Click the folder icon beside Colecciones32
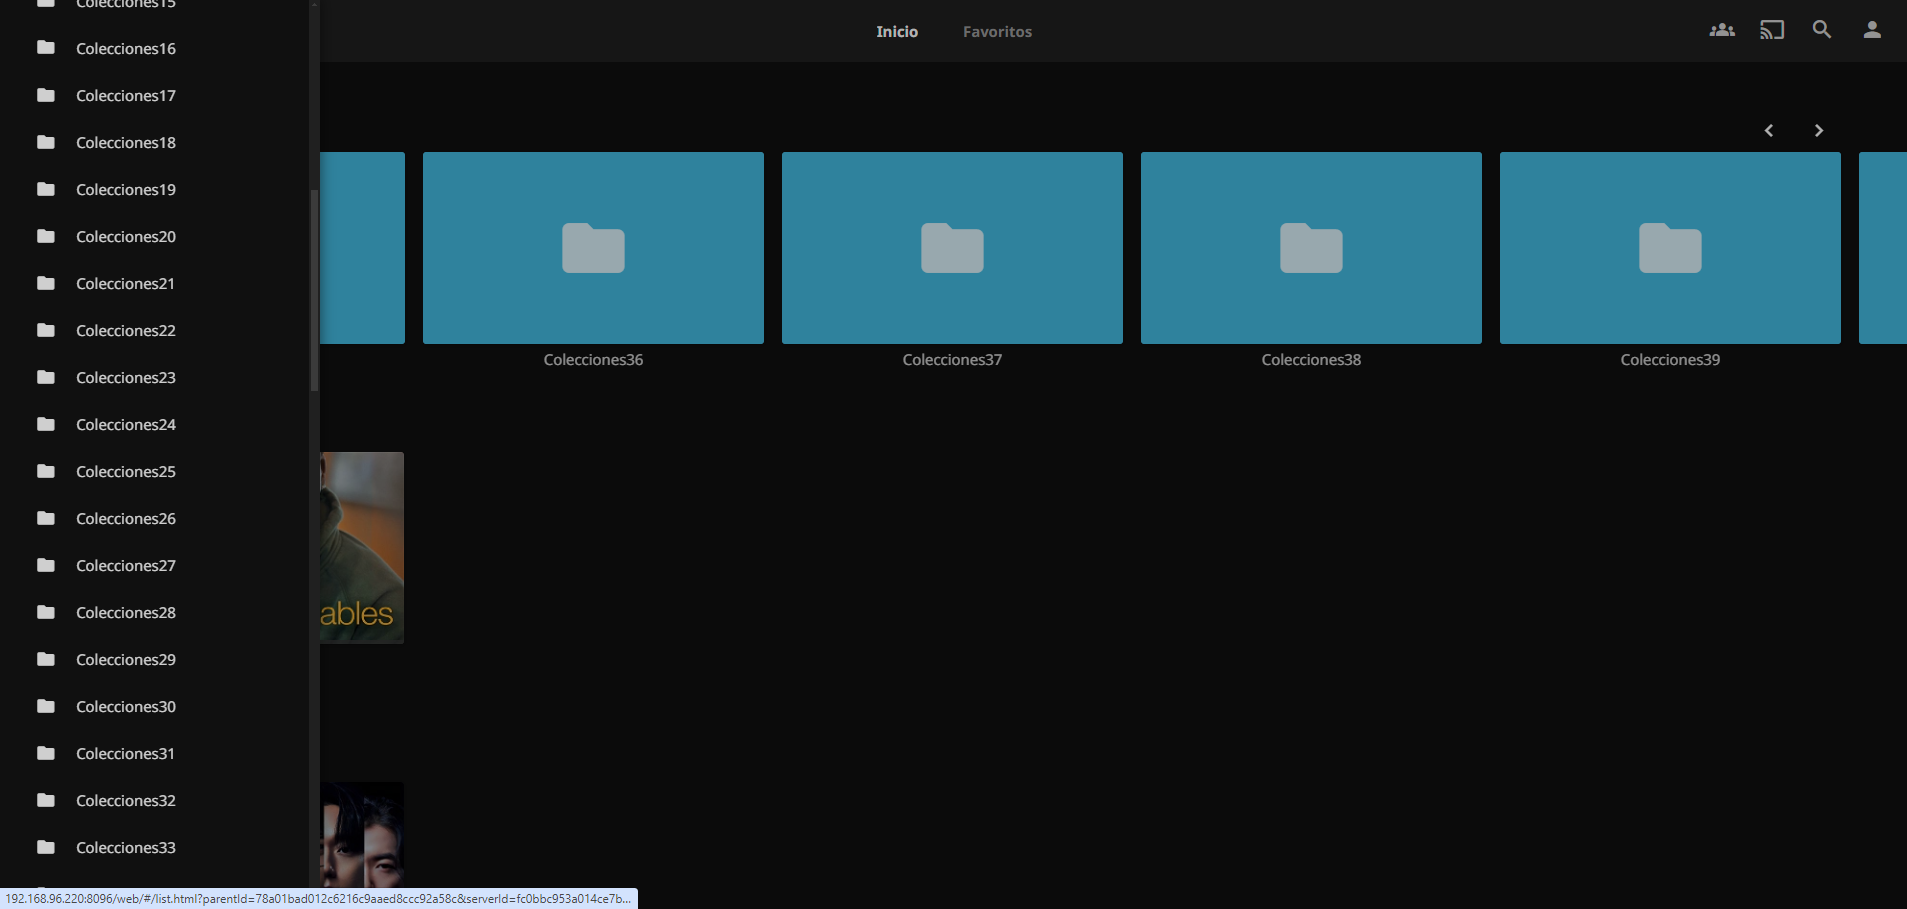The width and height of the screenshot is (1907, 909). (x=46, y=800)
